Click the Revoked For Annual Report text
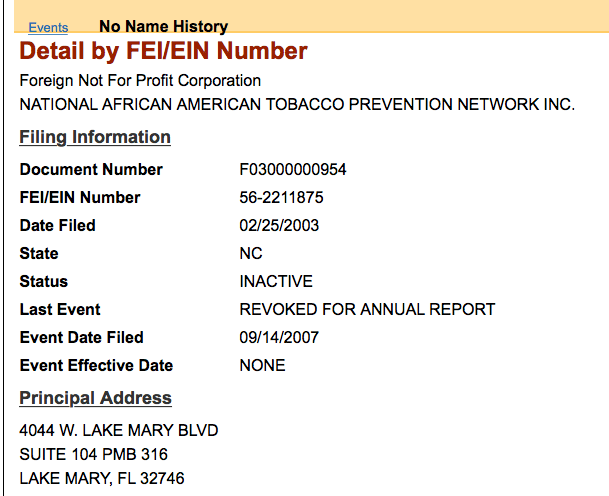The height and width of the screenshot is (496, 609). click(367, 309)
